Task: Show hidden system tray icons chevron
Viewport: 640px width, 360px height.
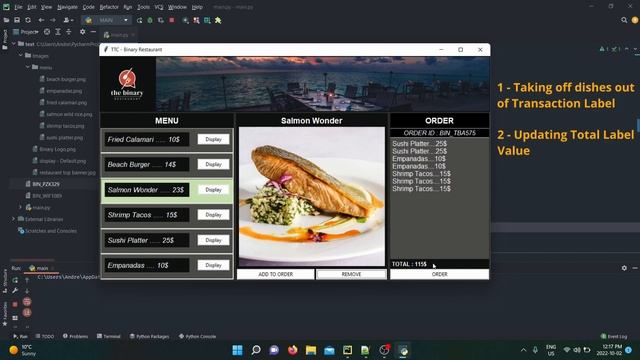Action: tap(524, 350)
